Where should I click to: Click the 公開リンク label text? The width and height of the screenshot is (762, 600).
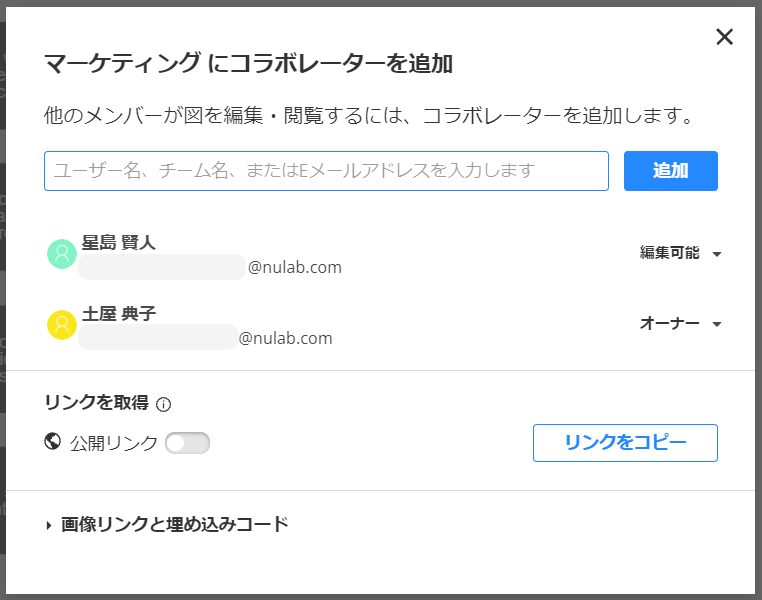click(114, 443)
